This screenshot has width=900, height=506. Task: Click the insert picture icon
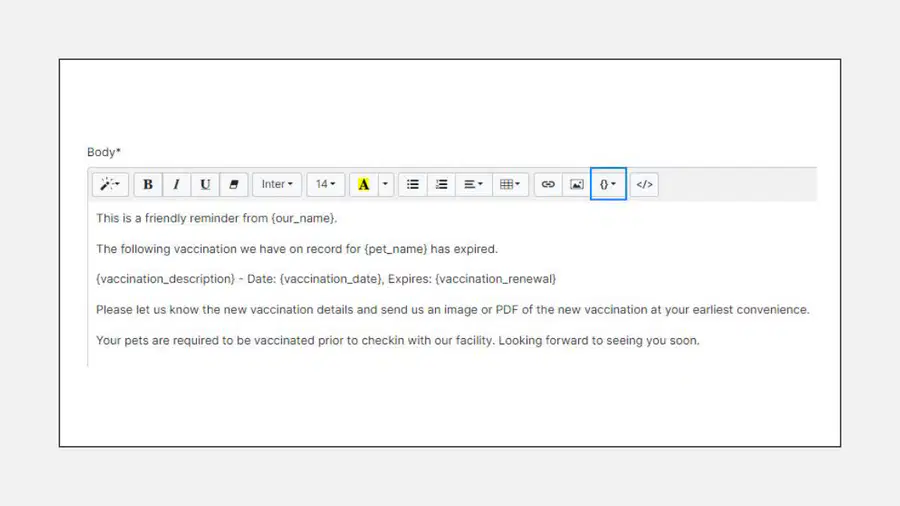coord(576,184)
